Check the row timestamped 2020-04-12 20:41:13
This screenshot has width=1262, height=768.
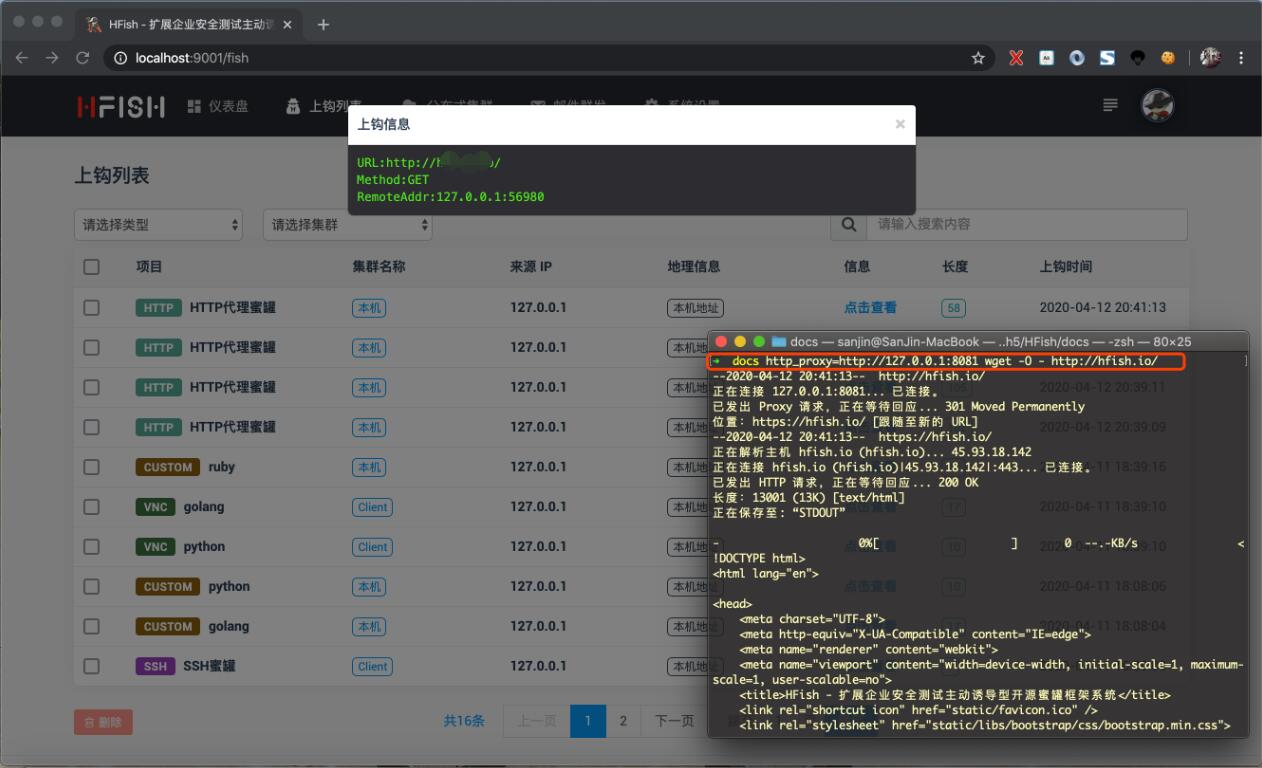tap(92, 307)
